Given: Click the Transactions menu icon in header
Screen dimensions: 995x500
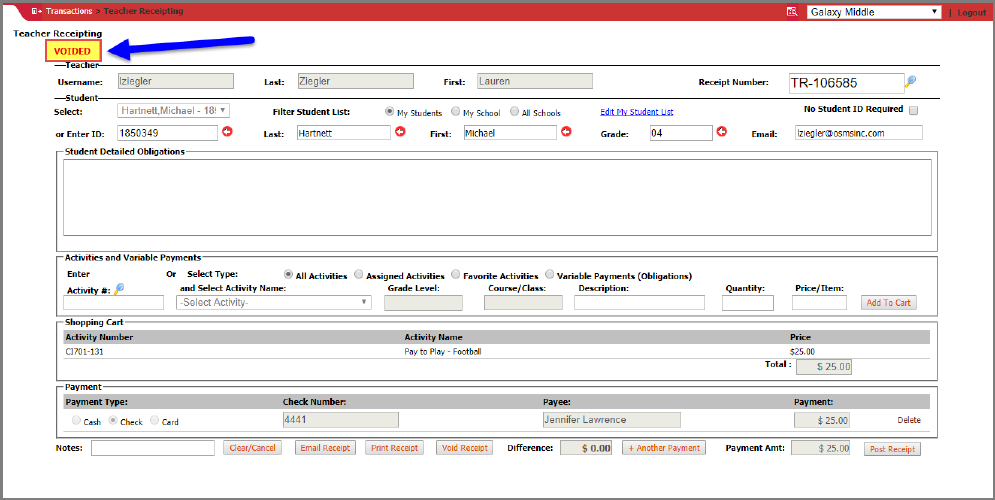Looking at the screenshot, I should coord(37,11).
